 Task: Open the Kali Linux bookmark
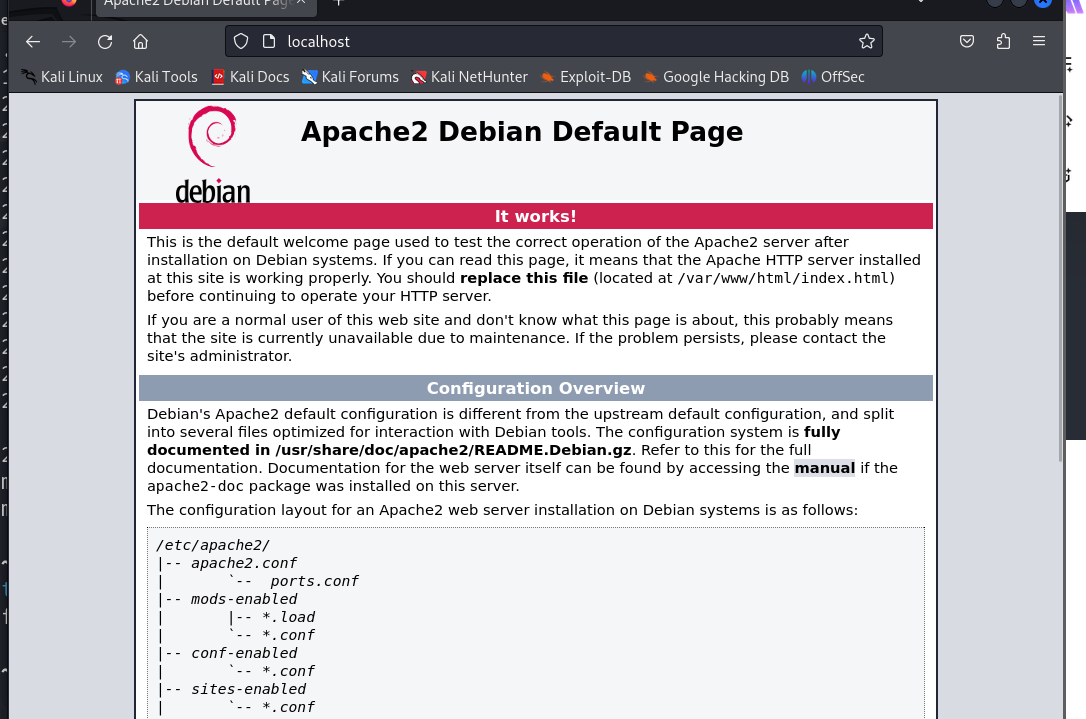point(62,77)
